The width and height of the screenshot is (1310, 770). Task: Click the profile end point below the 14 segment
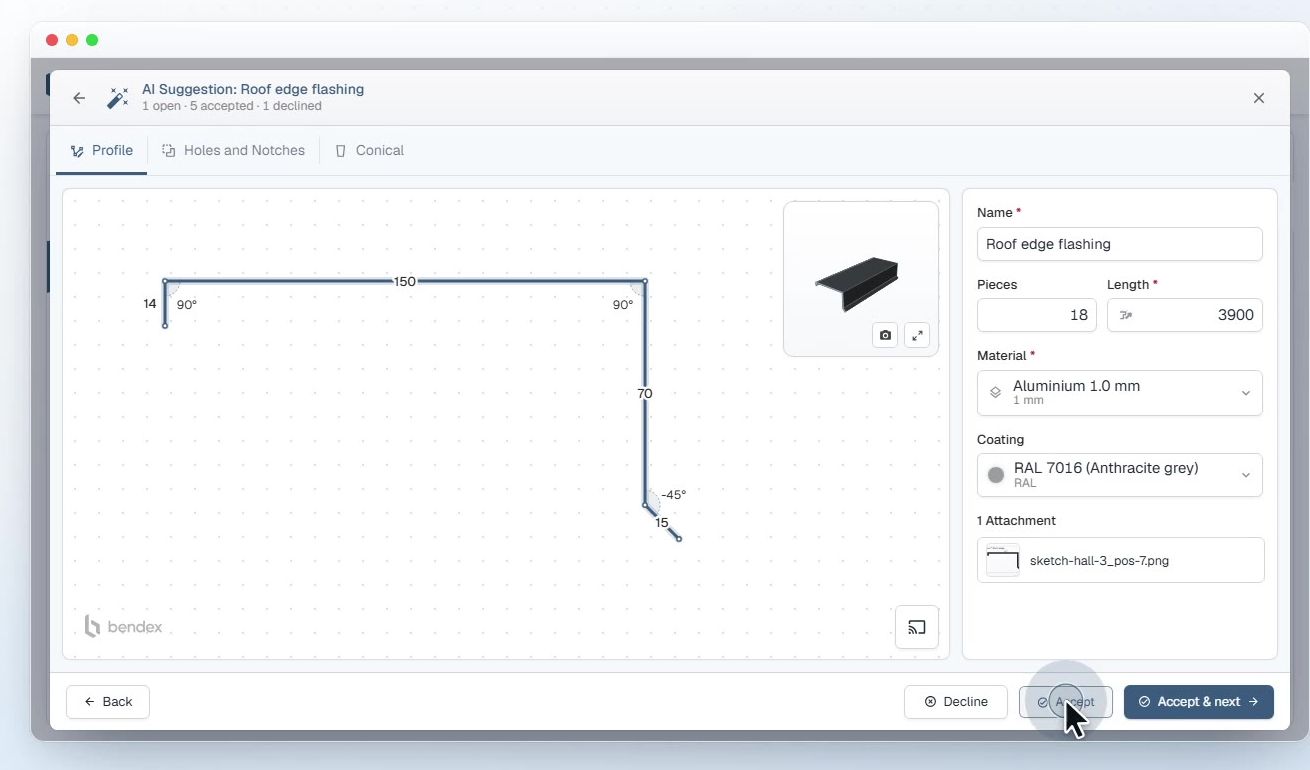(x=165, y=325)
